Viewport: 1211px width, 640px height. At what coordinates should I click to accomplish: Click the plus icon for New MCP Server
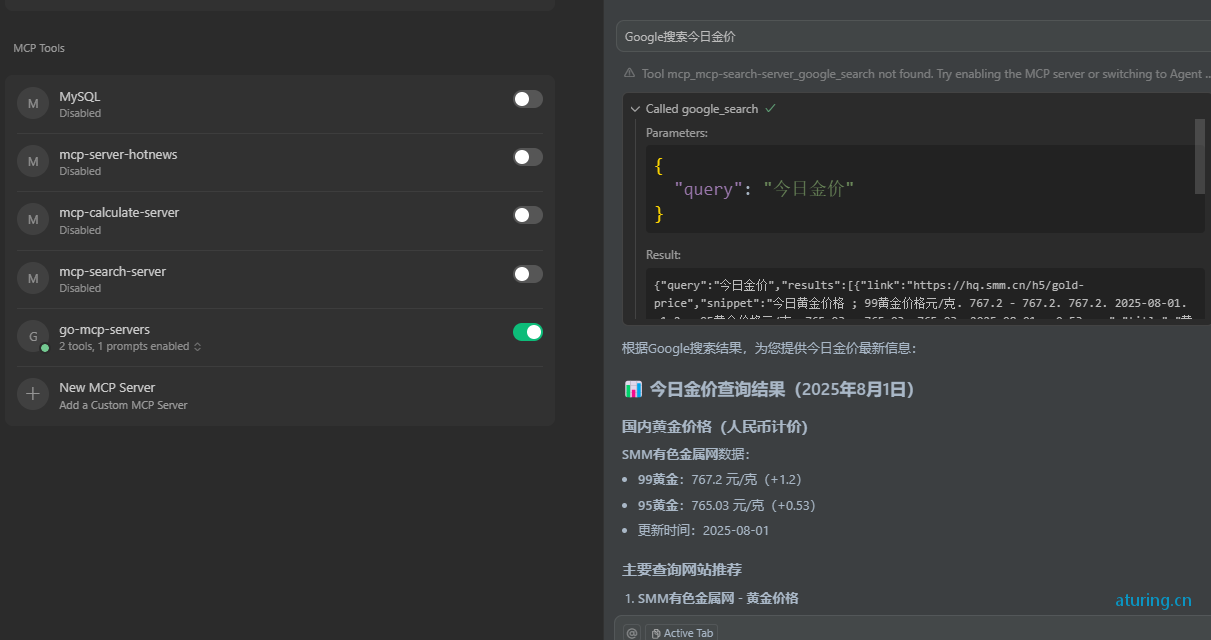(x=33, y=394)
